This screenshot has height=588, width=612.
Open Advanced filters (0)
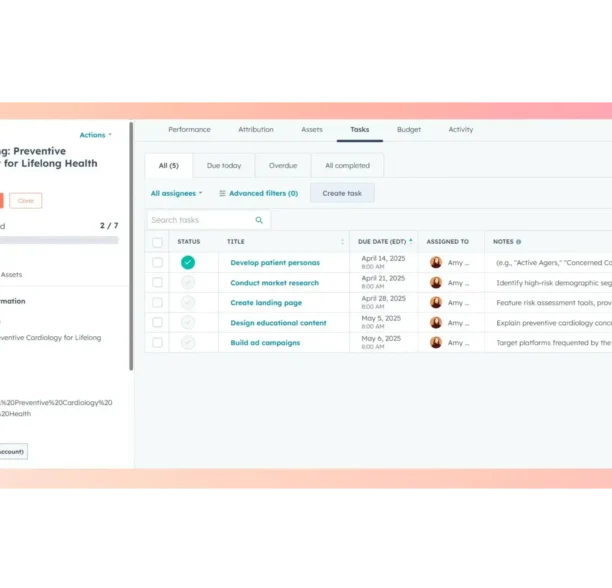pyautogui.click(x=258, y=194)
